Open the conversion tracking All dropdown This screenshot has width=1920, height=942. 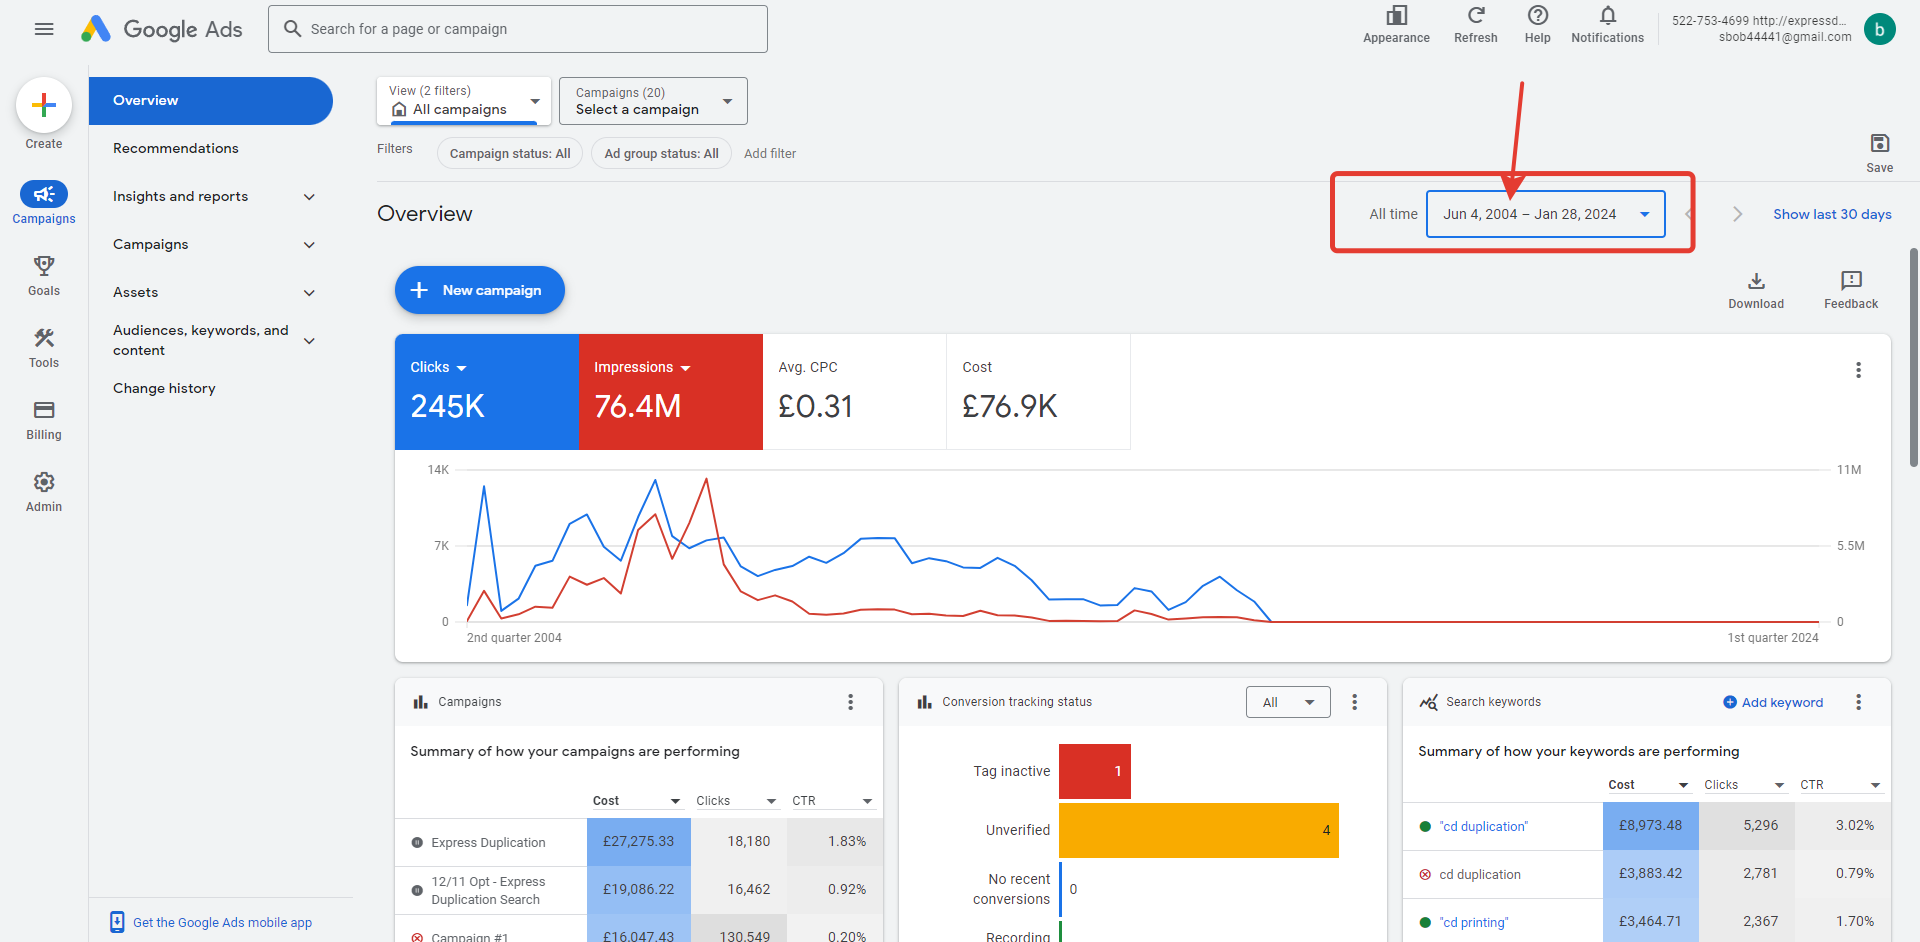tap(1288, 702)
